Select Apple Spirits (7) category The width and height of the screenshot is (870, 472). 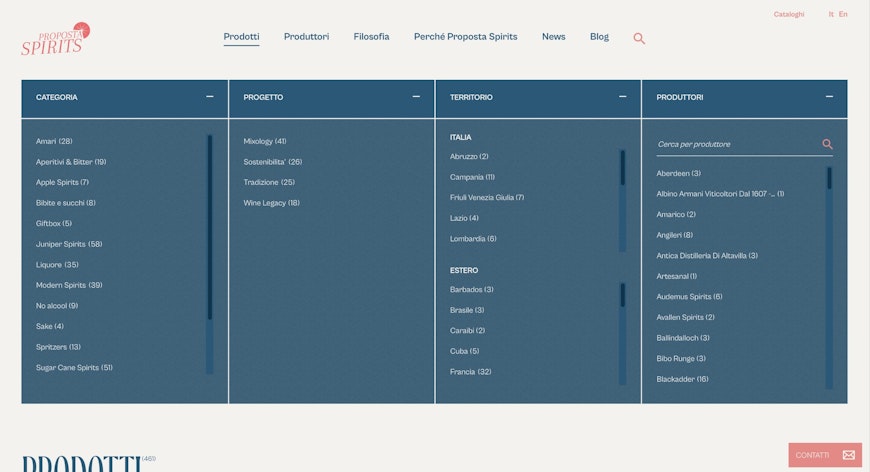click(62, 182)
